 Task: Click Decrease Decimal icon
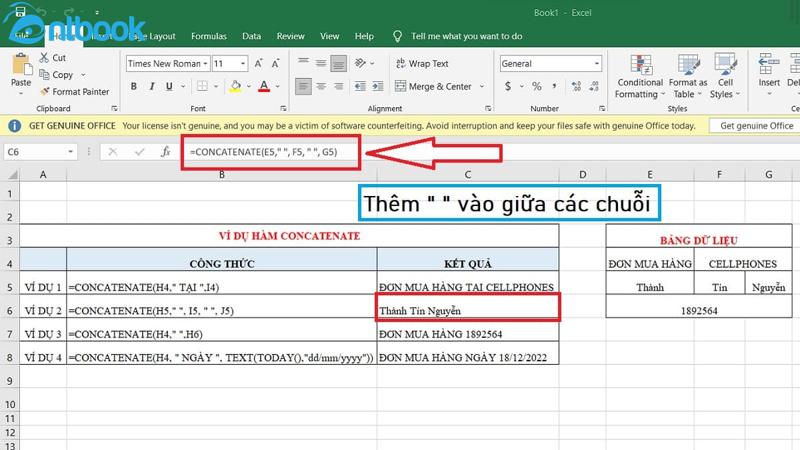[594, 86]
